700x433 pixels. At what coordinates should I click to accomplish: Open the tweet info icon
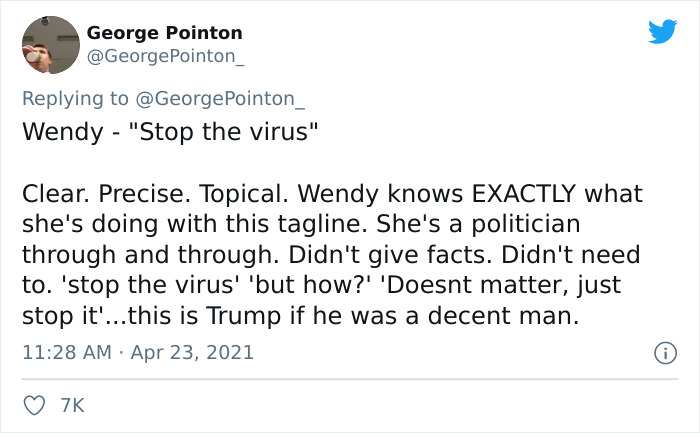coord(664,352)
